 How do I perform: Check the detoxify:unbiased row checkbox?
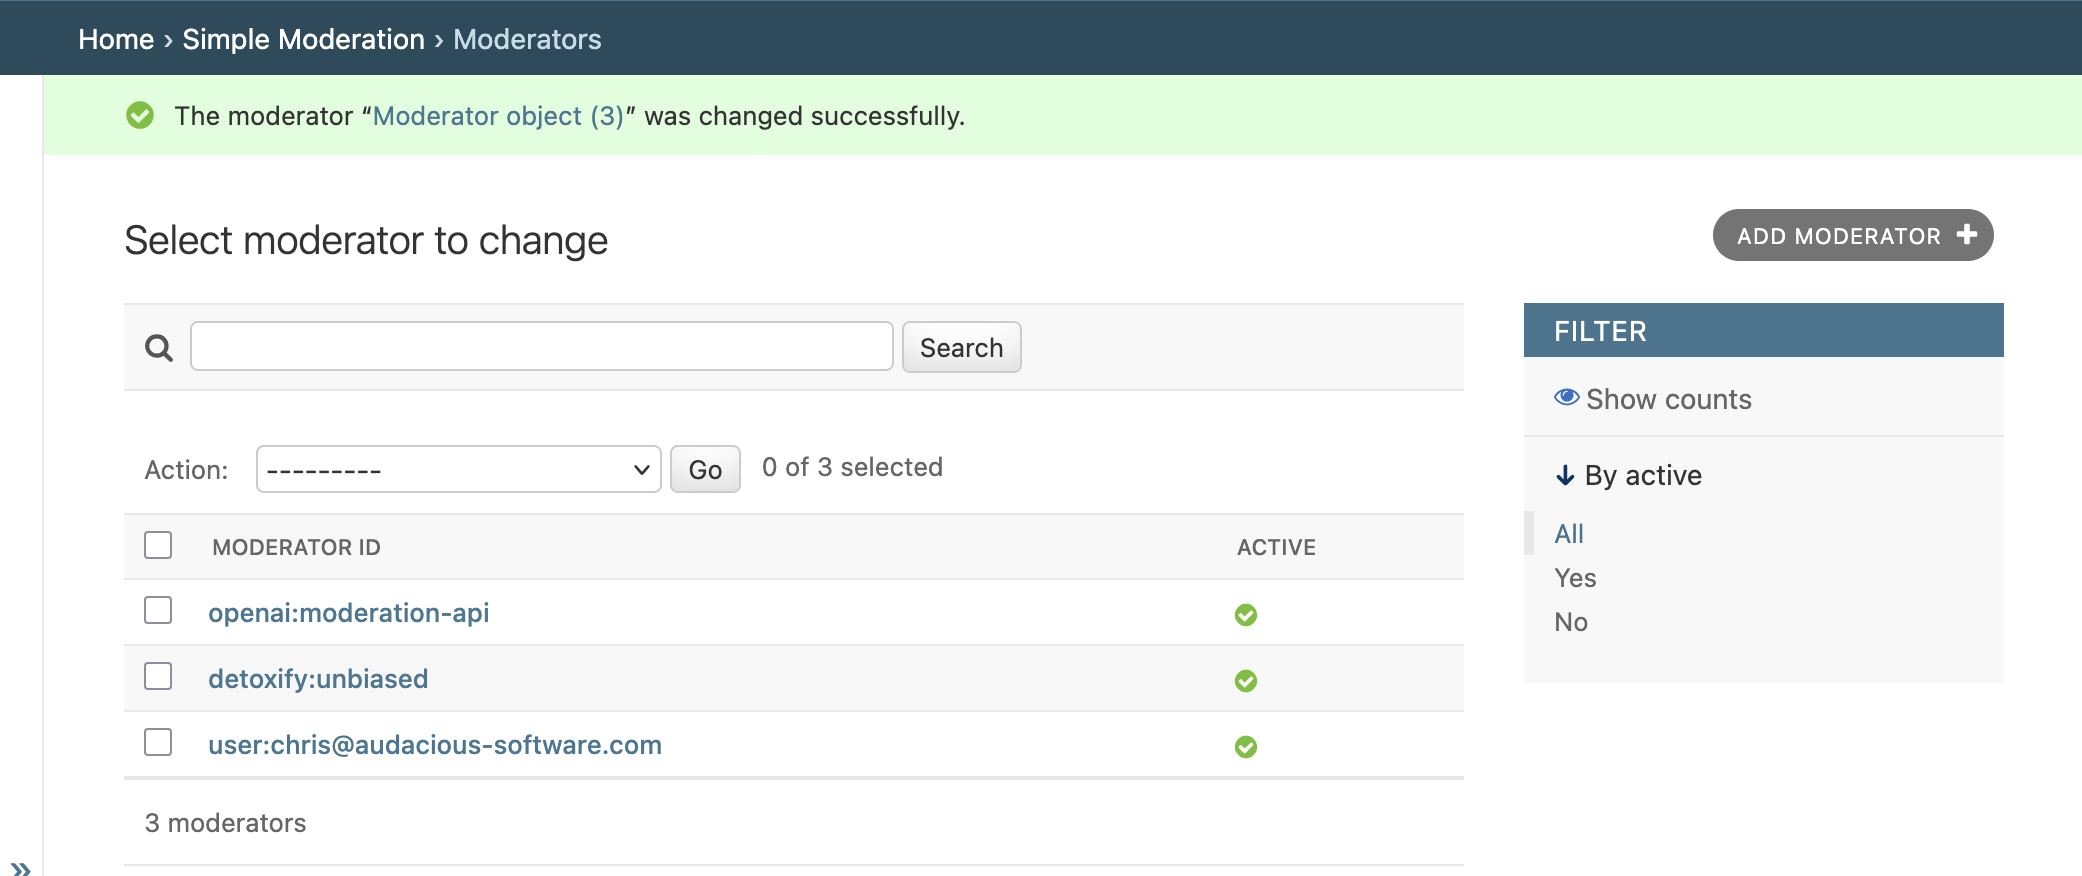coord(158,676)
